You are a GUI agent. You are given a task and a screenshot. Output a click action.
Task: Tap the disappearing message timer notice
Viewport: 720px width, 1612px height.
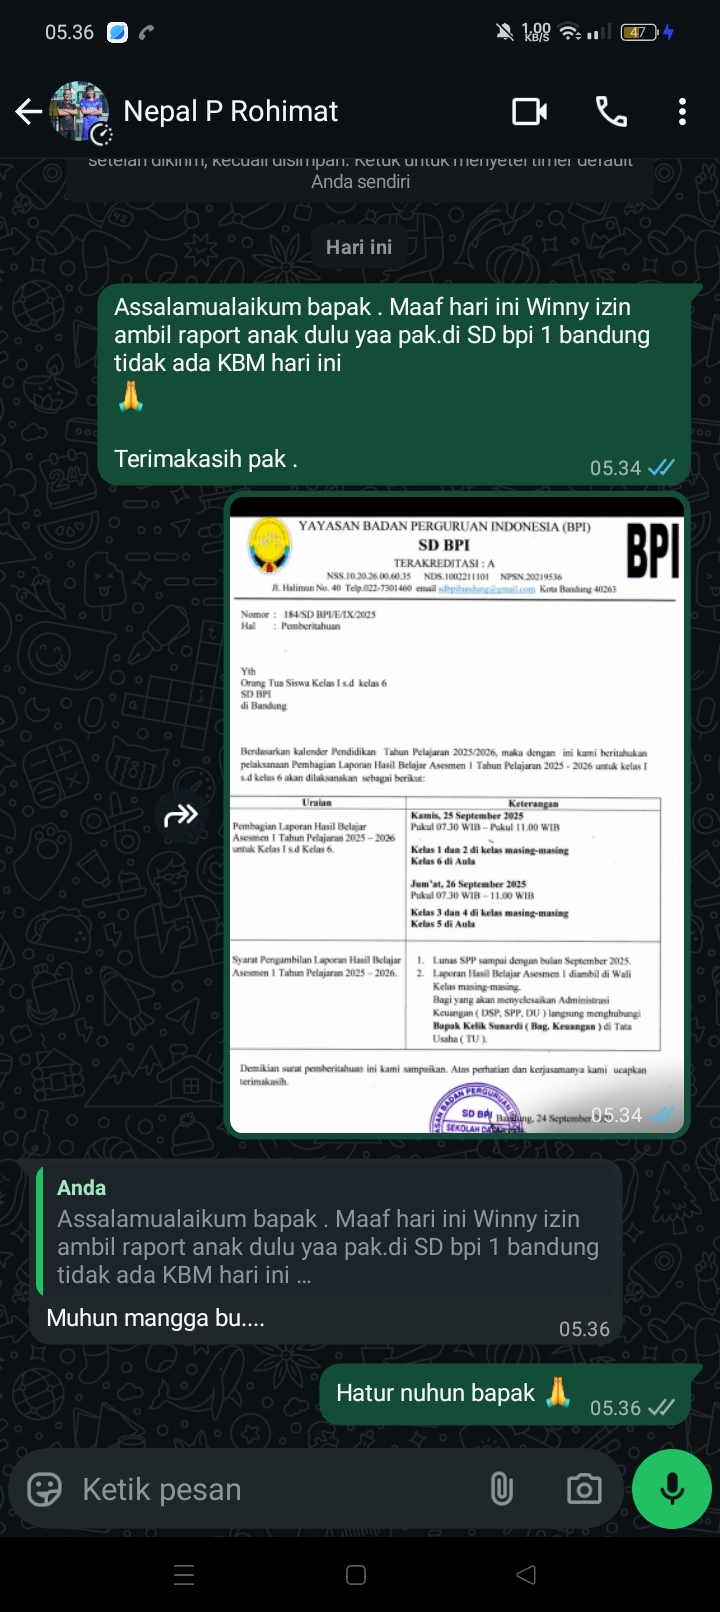pos(360,174)
